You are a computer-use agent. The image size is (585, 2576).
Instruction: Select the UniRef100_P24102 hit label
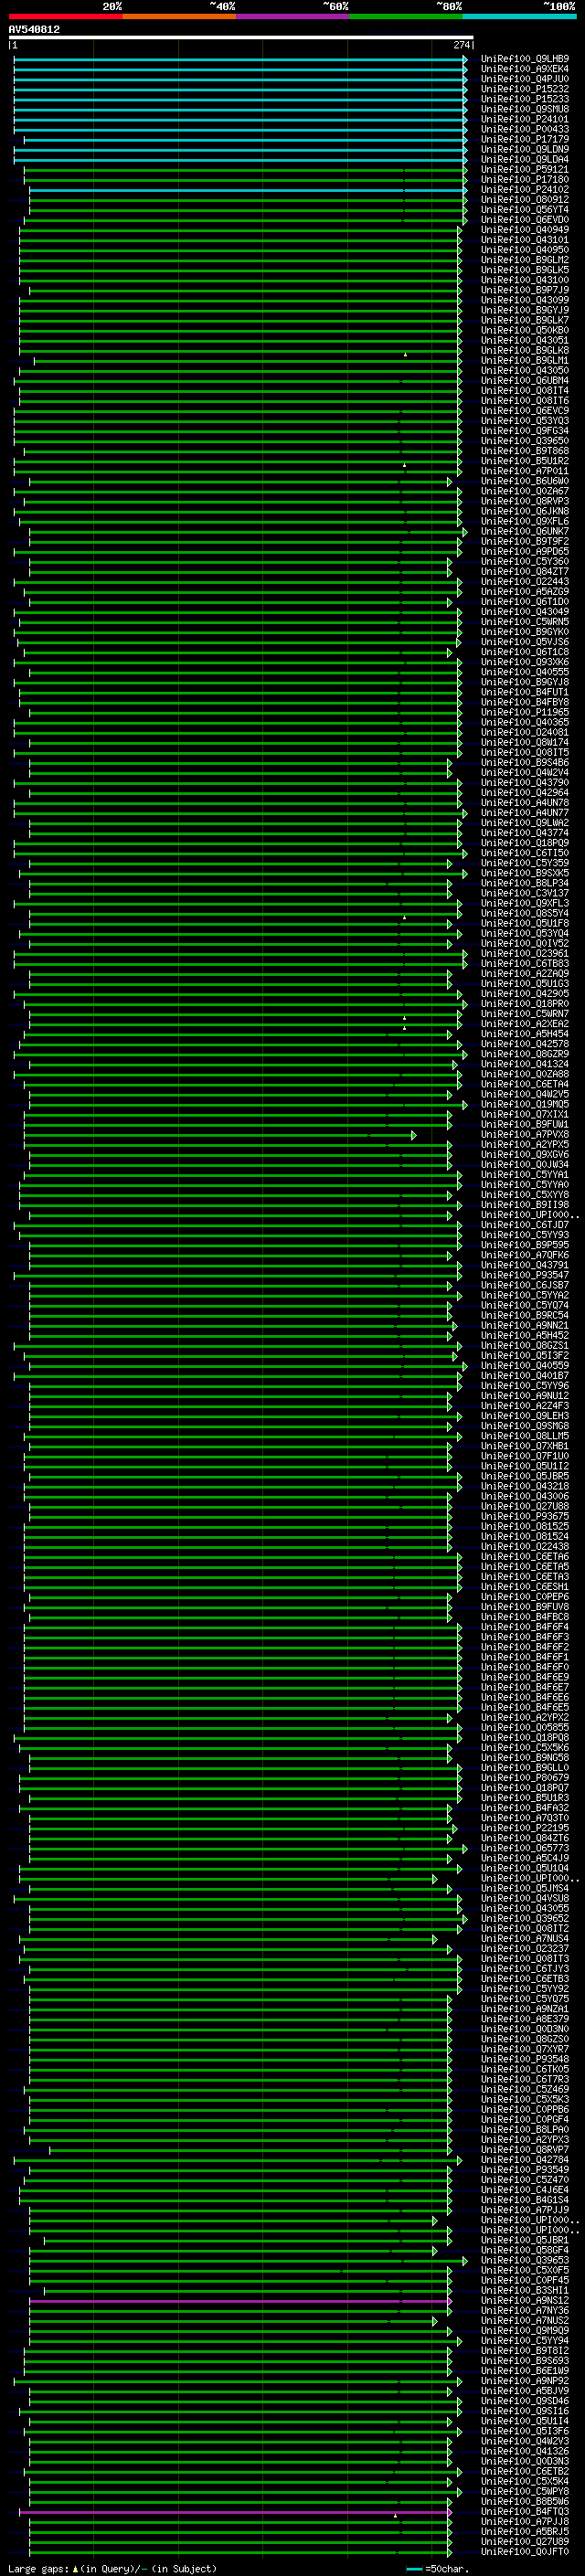525,190
